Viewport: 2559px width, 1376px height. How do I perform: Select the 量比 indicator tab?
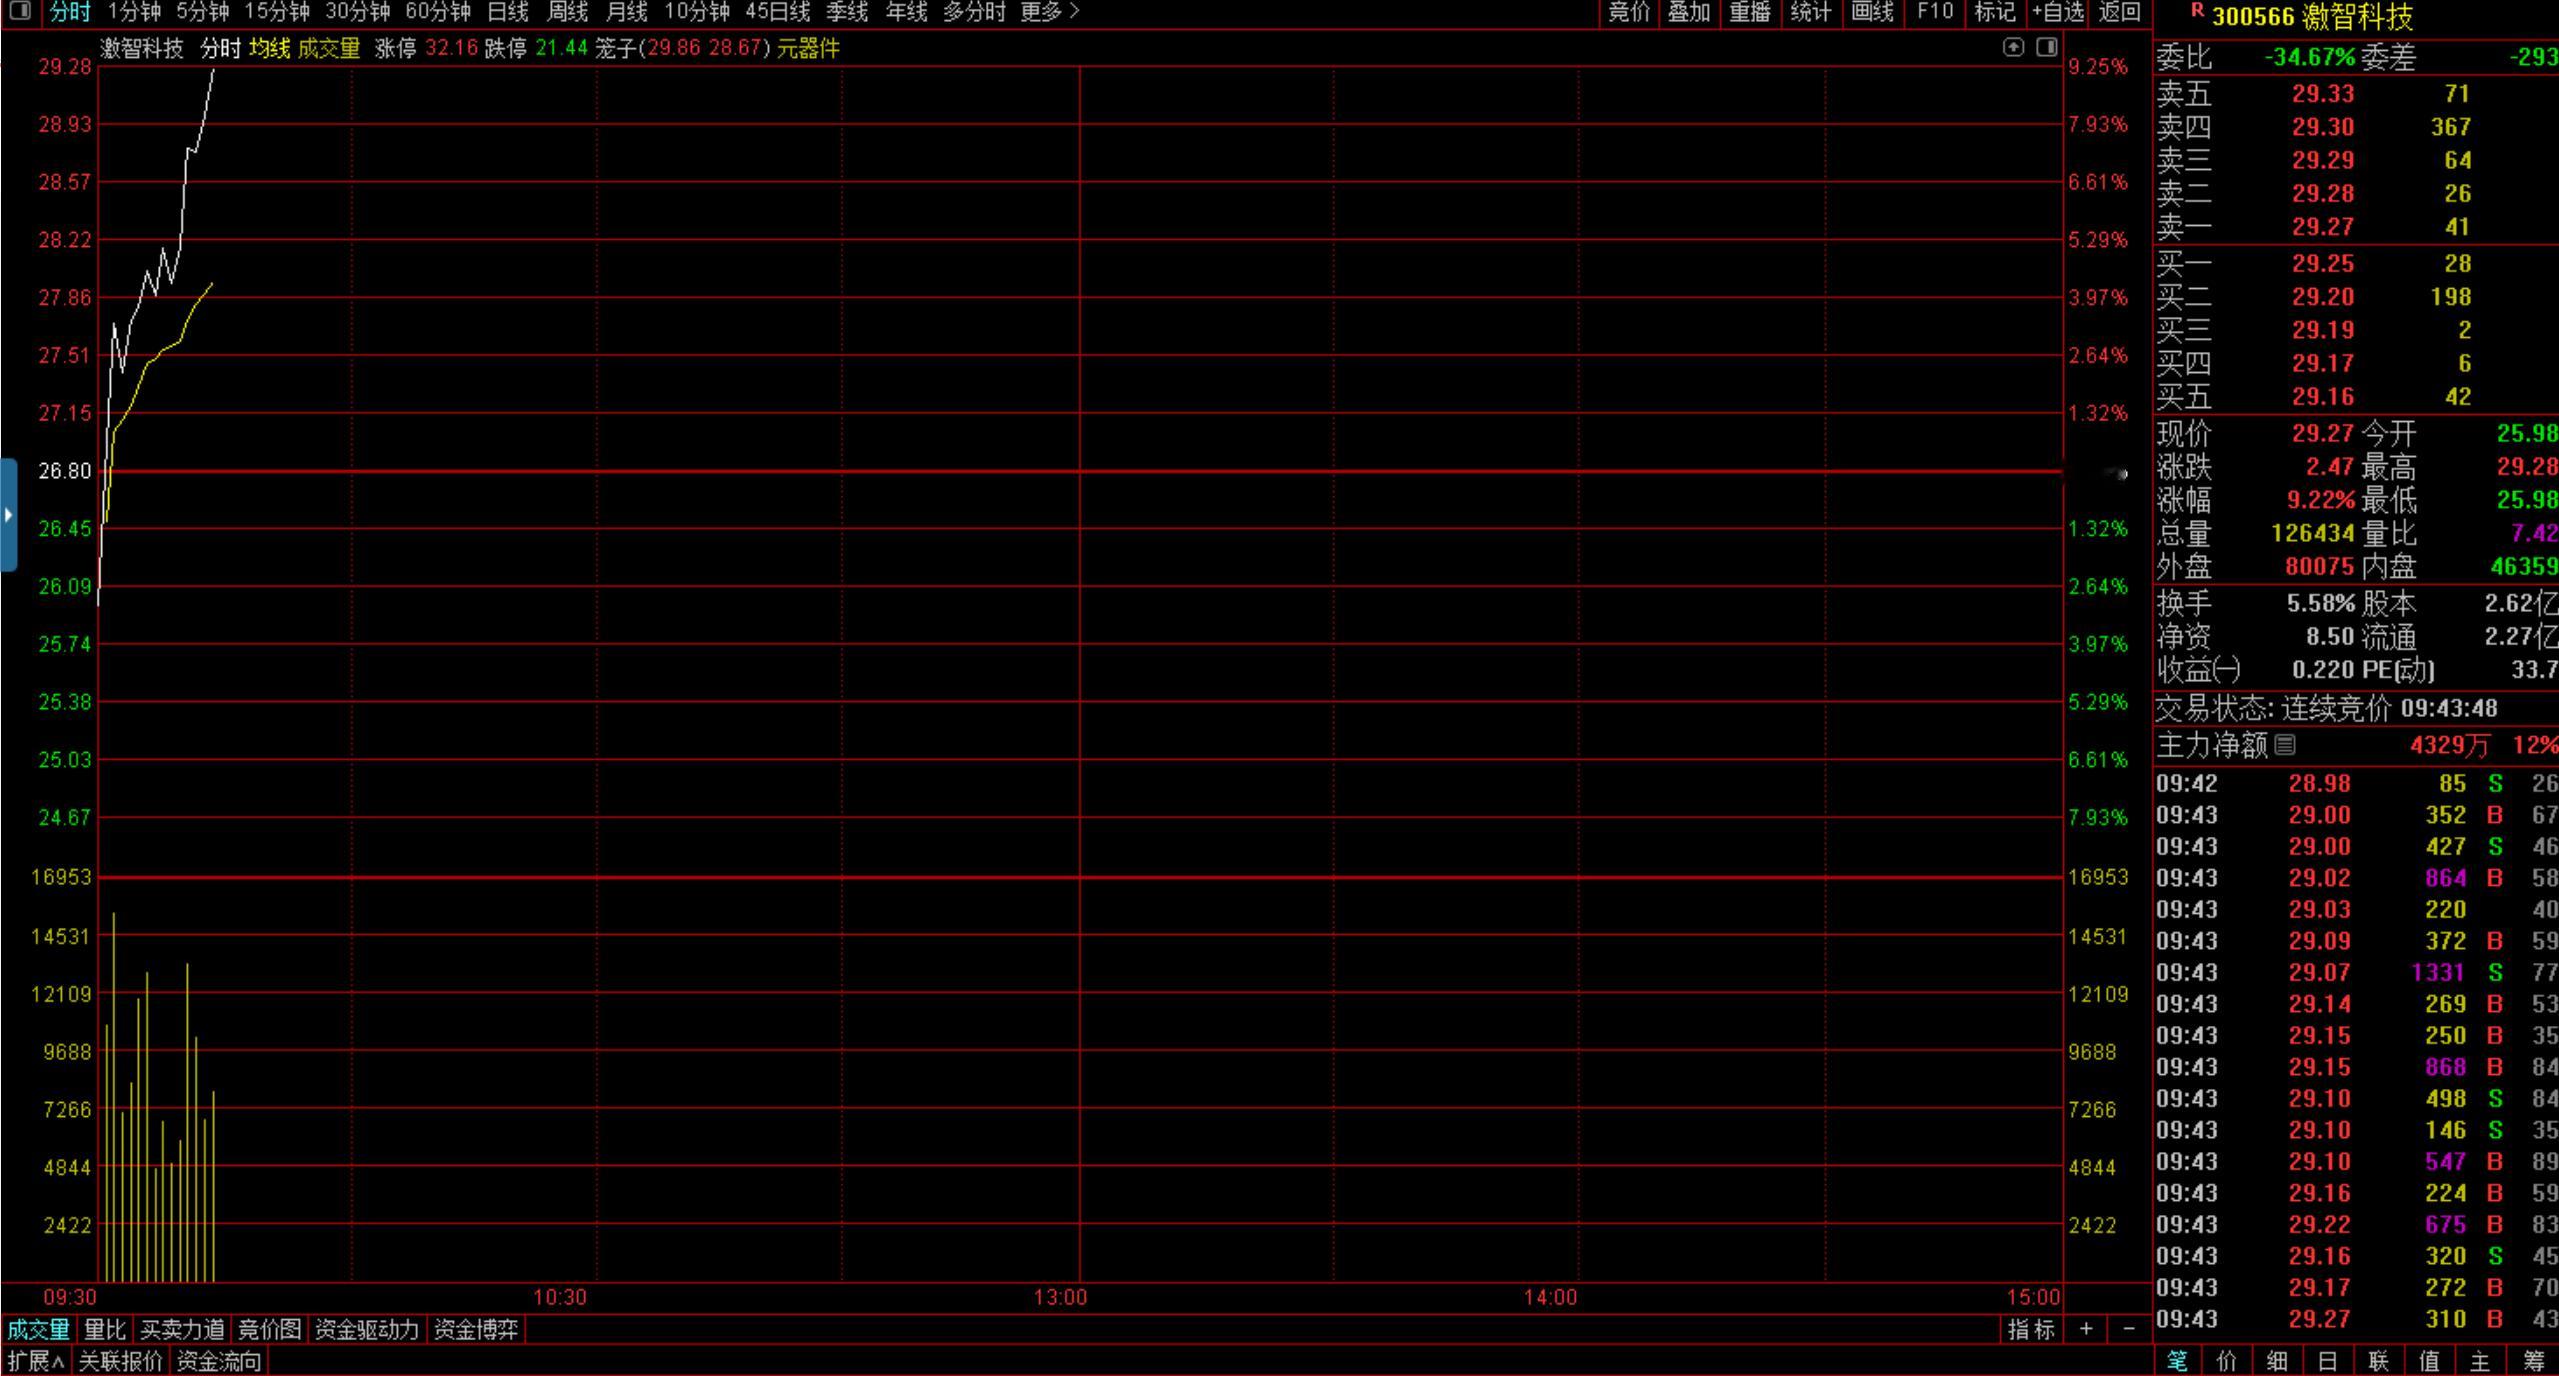pyautogui.click(x=105, y=1329)
